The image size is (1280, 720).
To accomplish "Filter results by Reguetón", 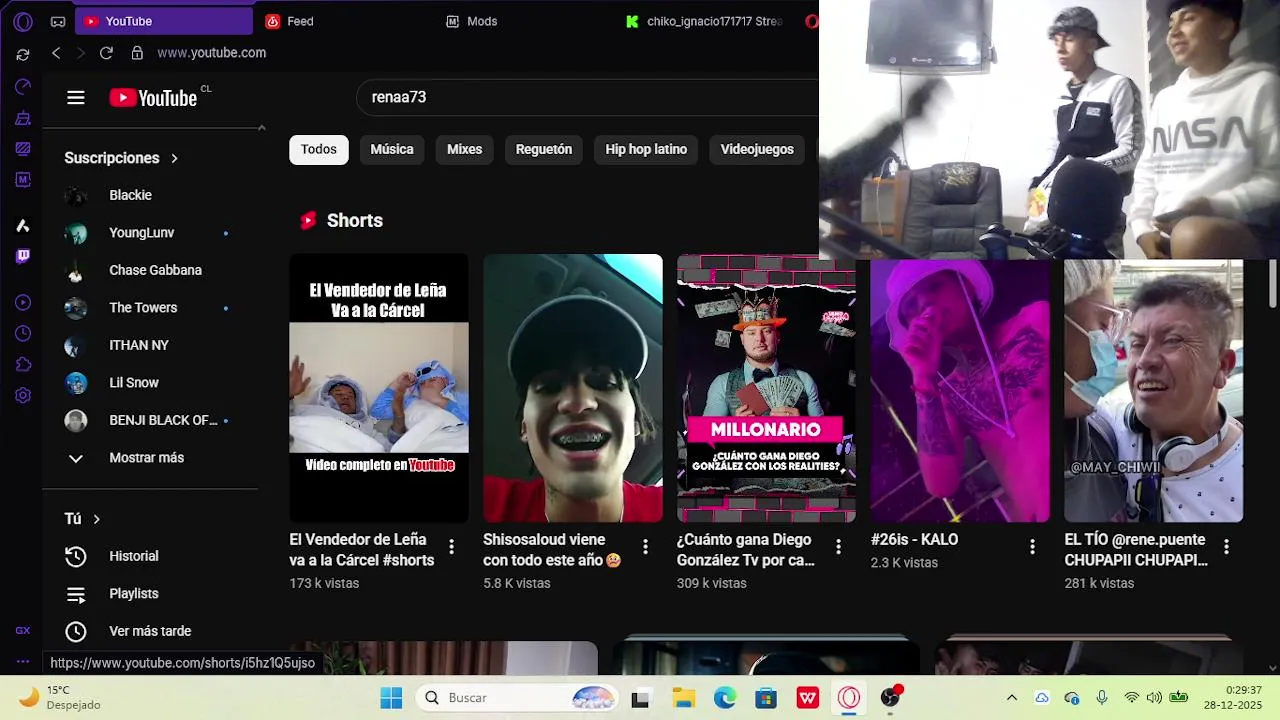I will click(544, 150).
